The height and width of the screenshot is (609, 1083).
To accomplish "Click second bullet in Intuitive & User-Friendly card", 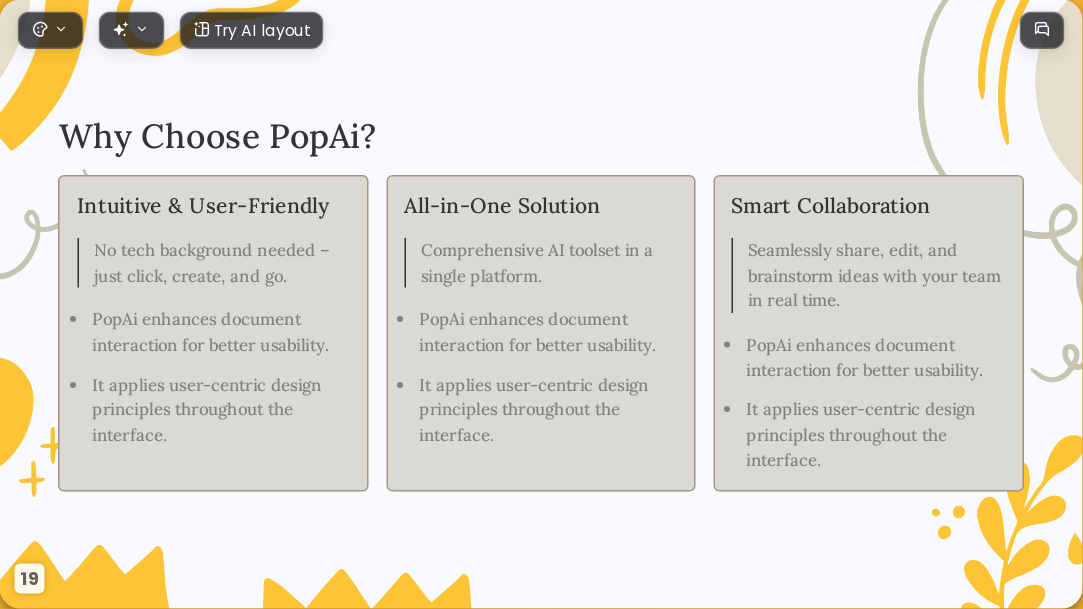I will pos(206,410).
